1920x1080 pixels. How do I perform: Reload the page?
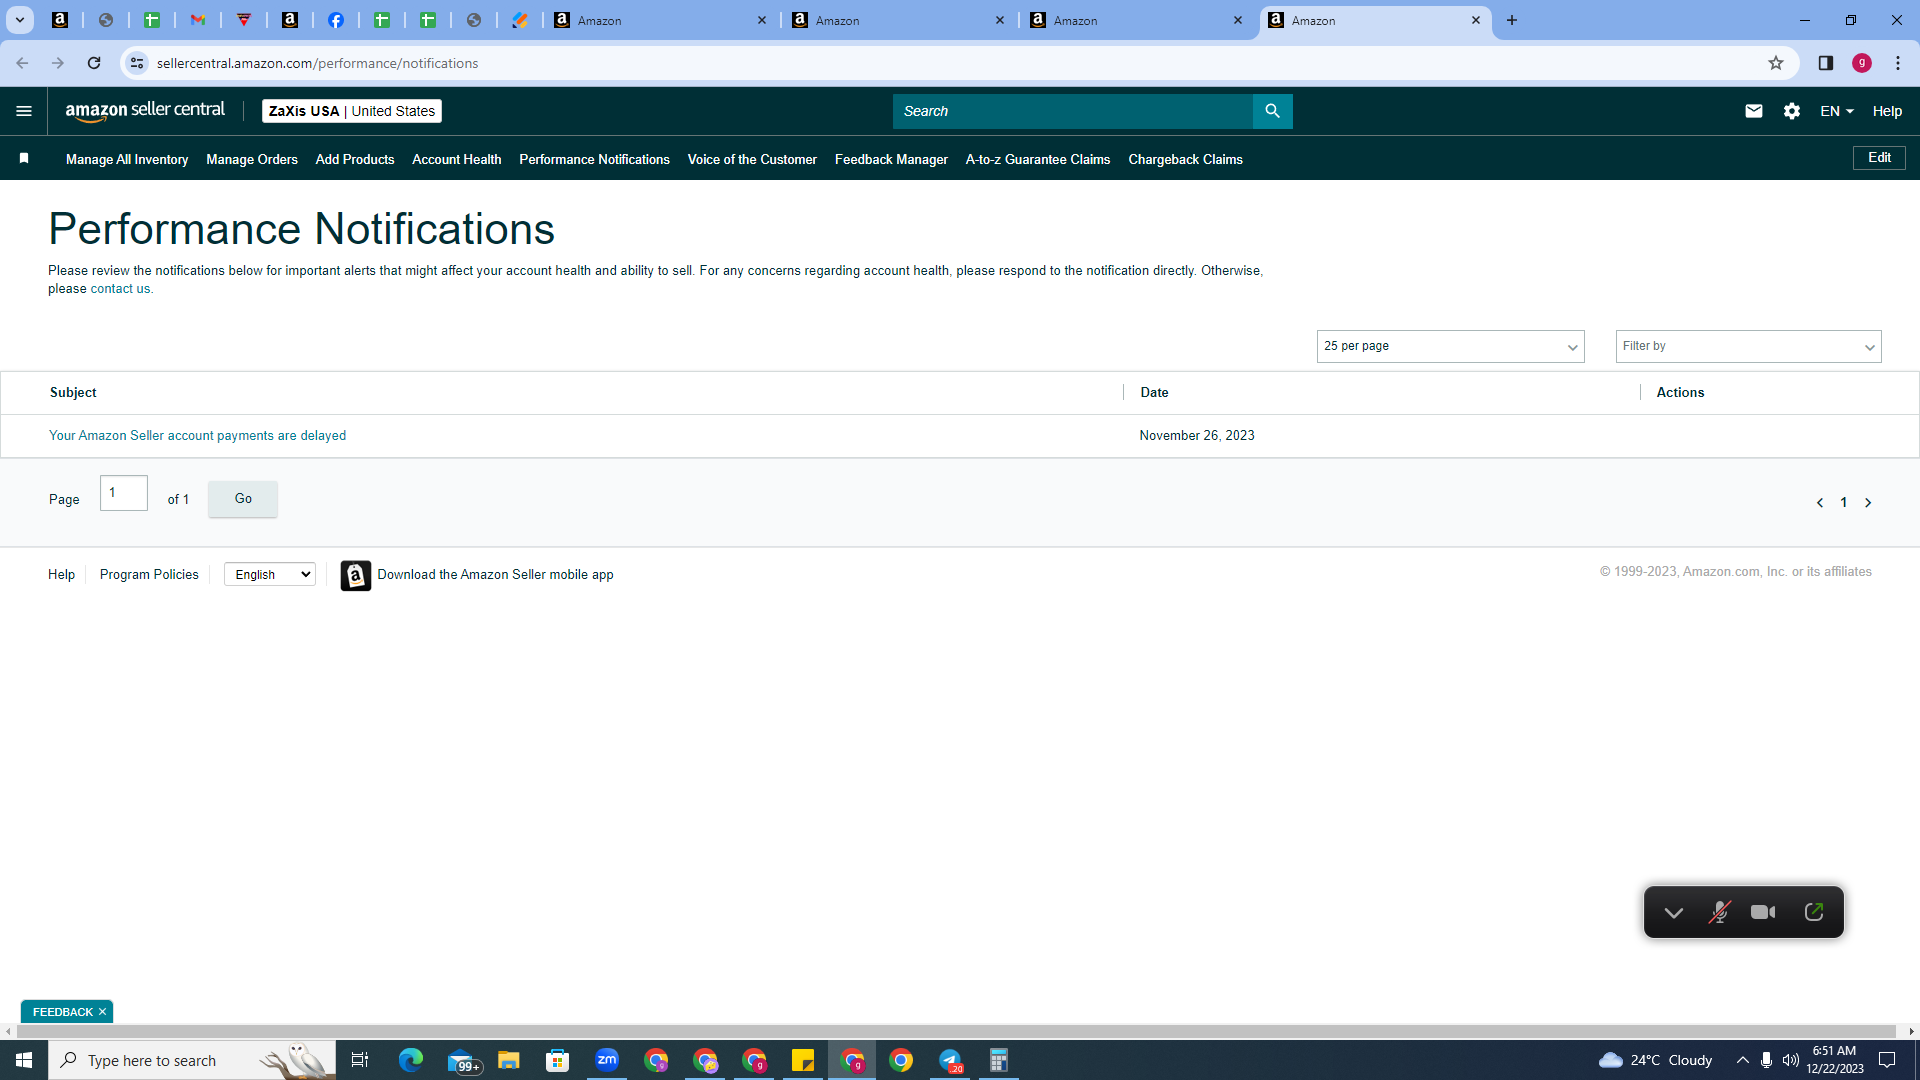tap(94, 63)
